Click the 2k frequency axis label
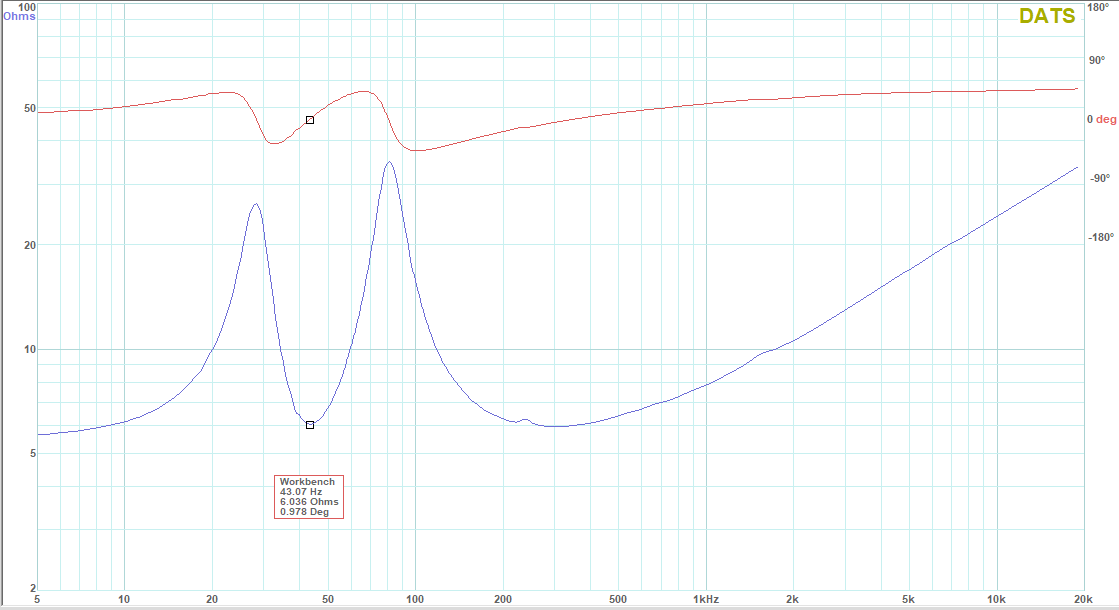The height and width of the screenshot is (610, 1119). 792,599
